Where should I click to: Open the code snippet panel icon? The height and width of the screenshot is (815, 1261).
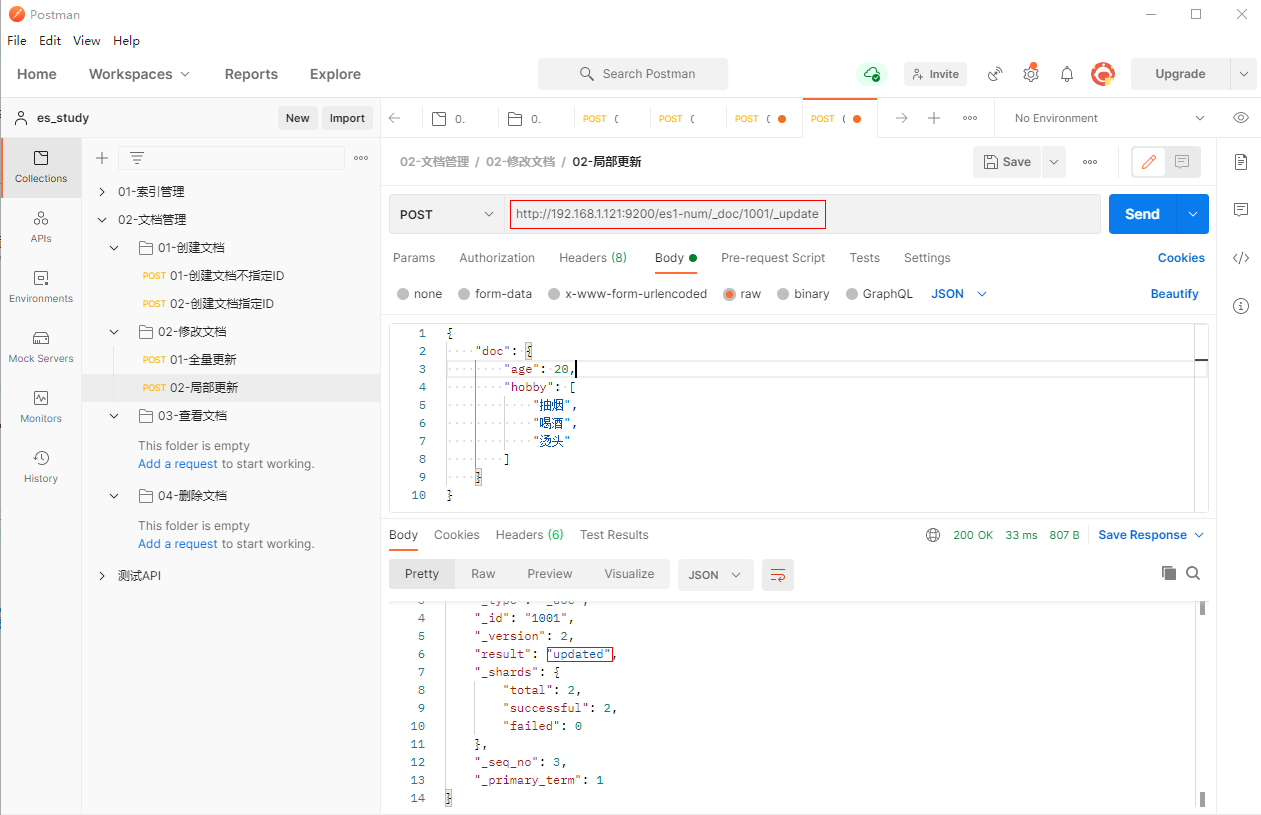pyautogui.click(x=1240, y=258)
